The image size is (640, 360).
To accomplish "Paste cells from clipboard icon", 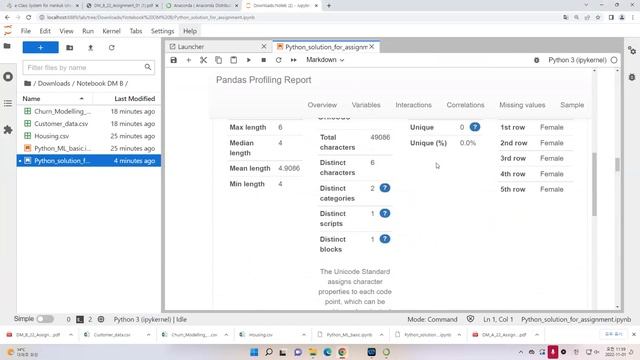I will point(233,60).
